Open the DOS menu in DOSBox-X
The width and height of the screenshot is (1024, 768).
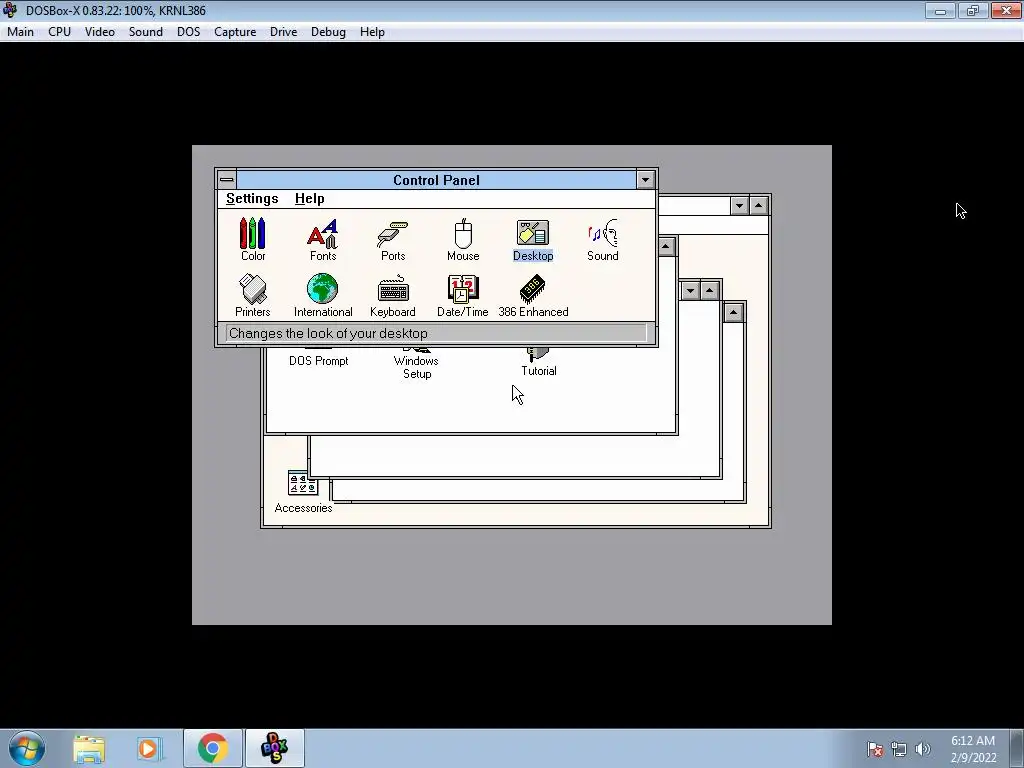pos(189,32)
